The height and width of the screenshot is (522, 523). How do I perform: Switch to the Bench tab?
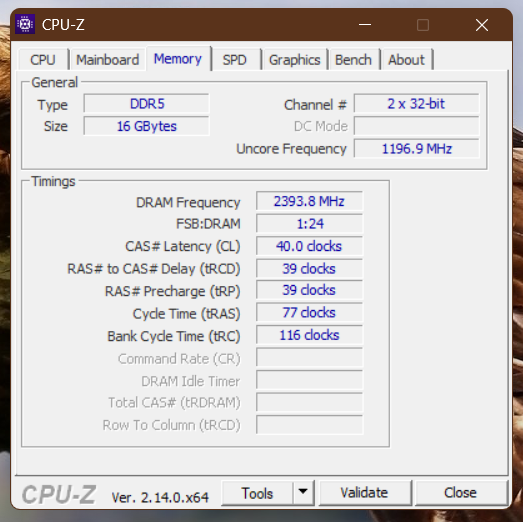[x=353, y=60]
